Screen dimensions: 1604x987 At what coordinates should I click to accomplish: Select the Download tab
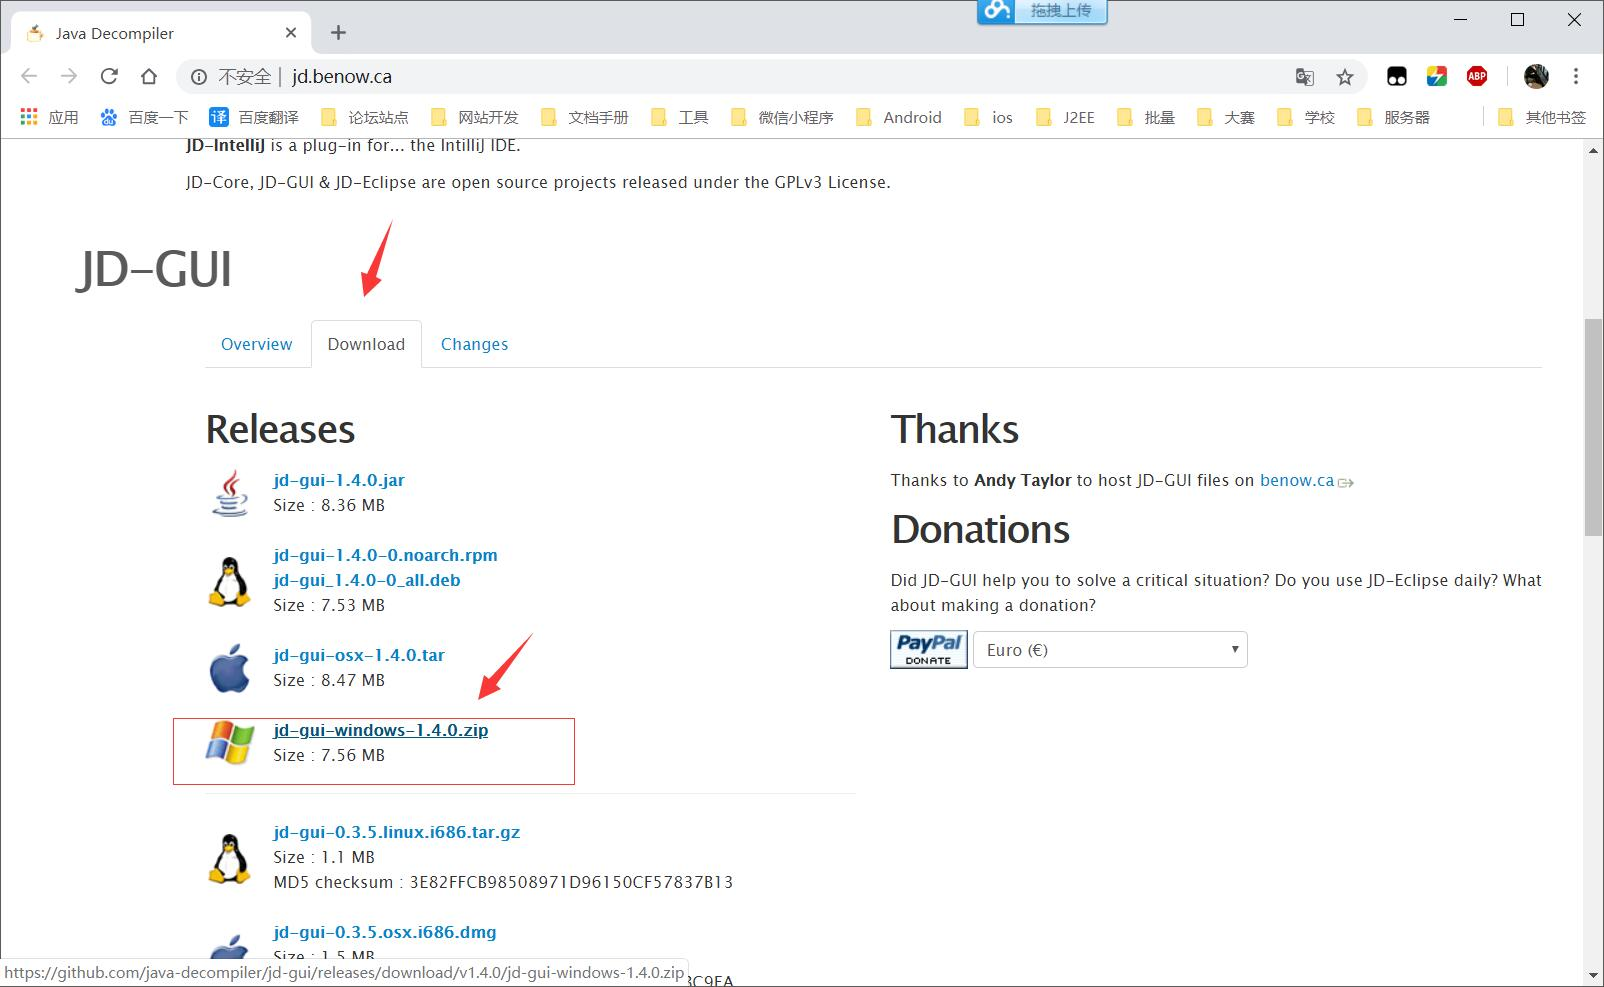[366, 344]
